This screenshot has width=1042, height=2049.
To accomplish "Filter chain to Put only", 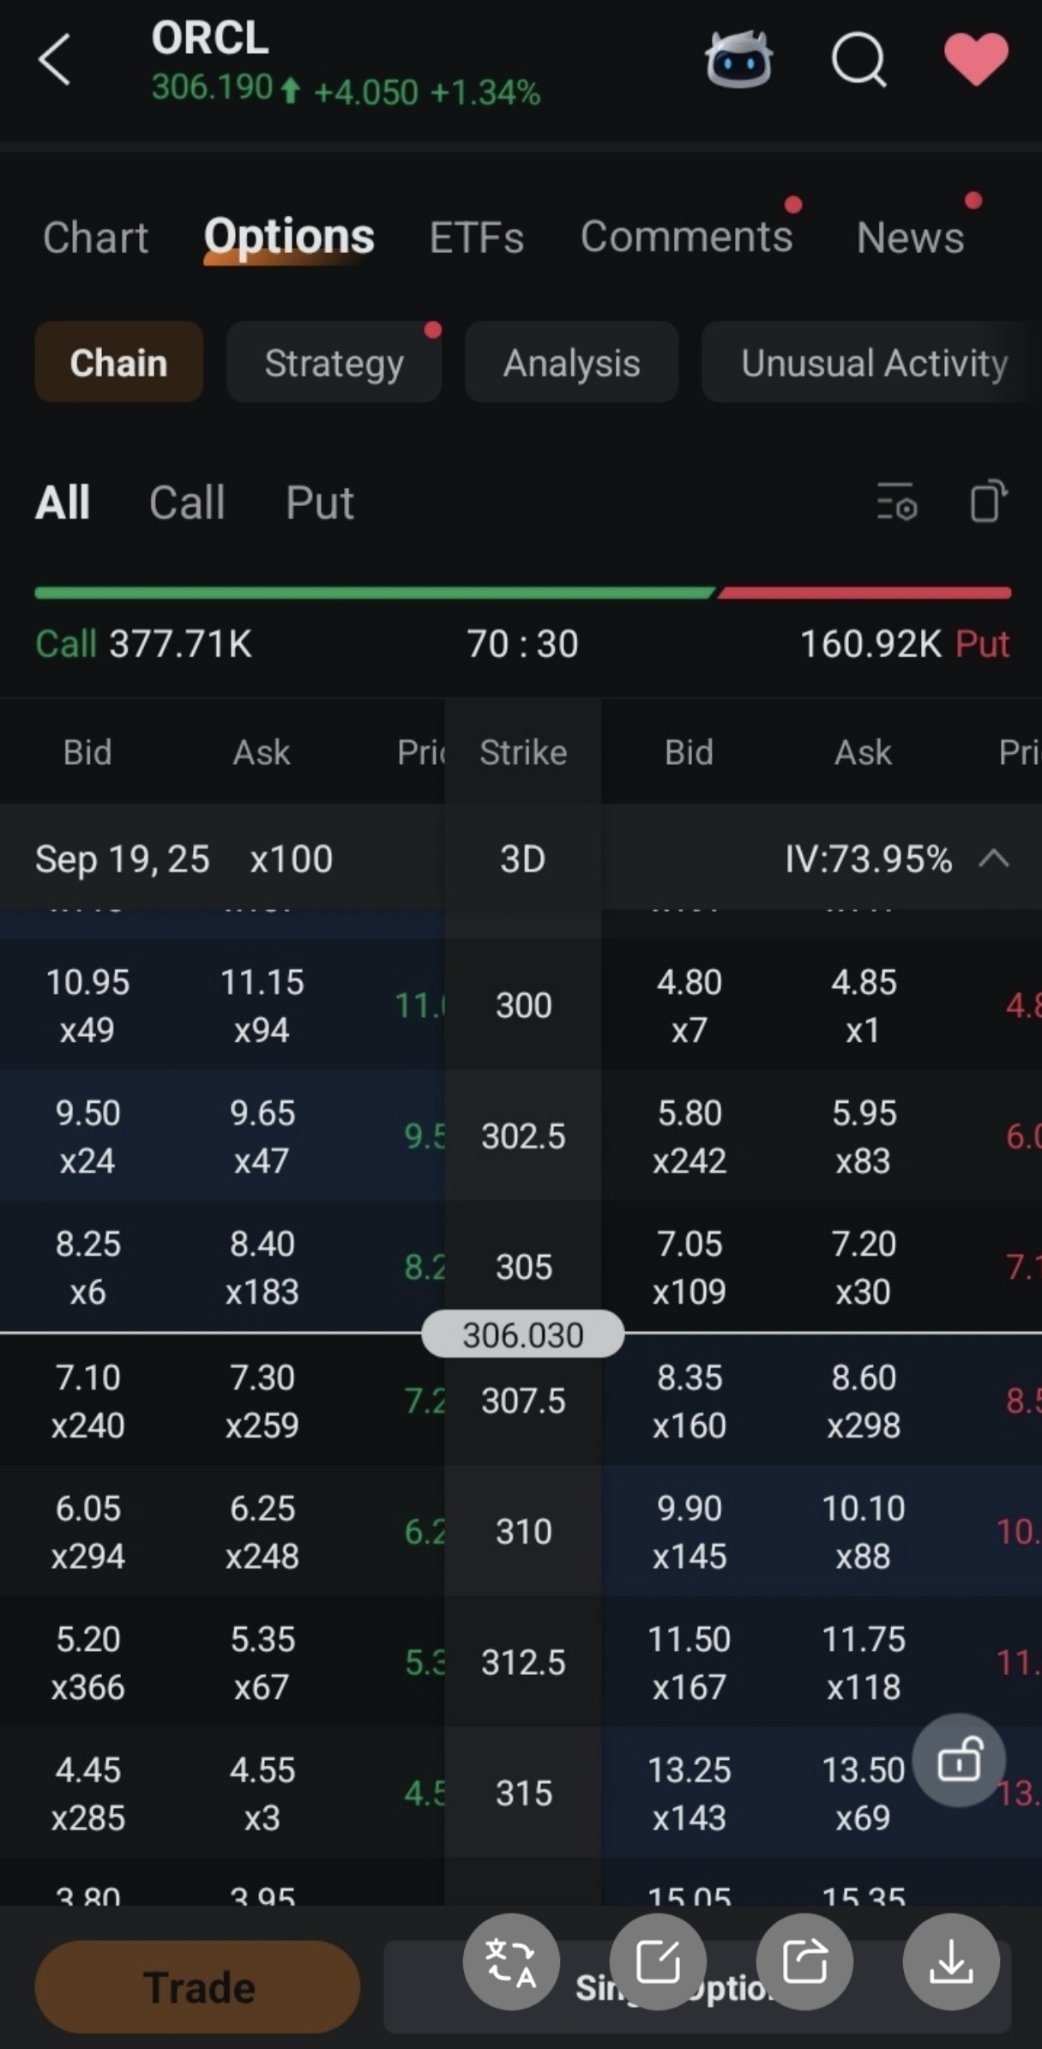I will pyautogui.click(x=319, y=502).
